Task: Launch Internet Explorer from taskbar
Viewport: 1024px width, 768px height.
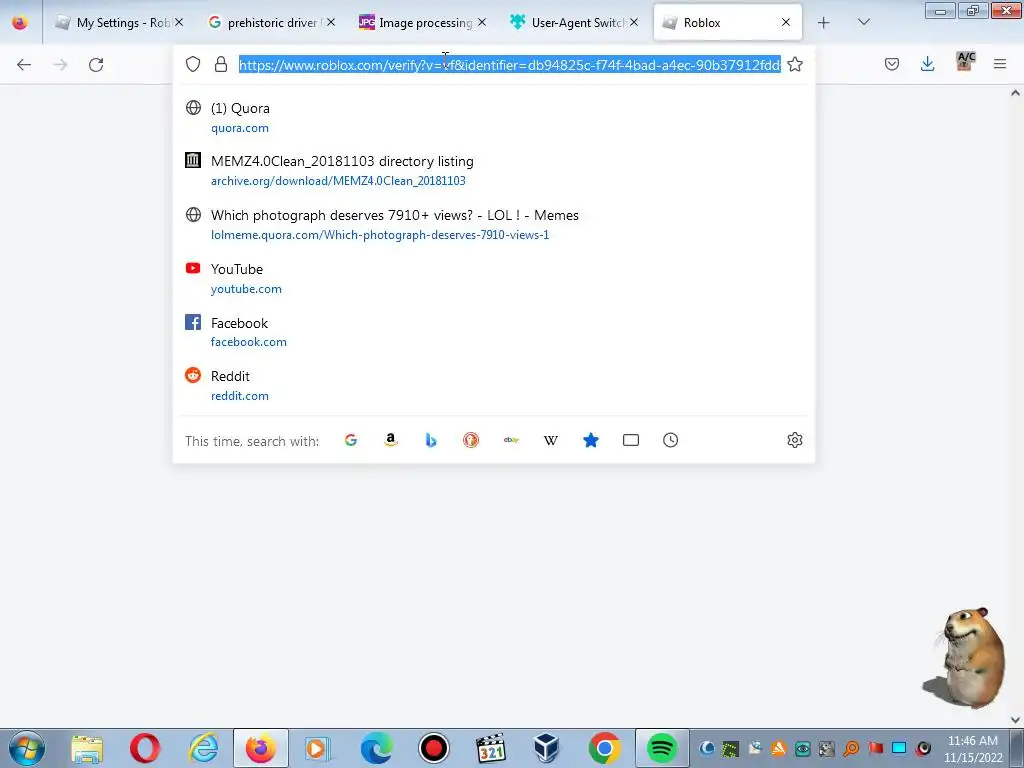Action: click(x=203, y=748)
